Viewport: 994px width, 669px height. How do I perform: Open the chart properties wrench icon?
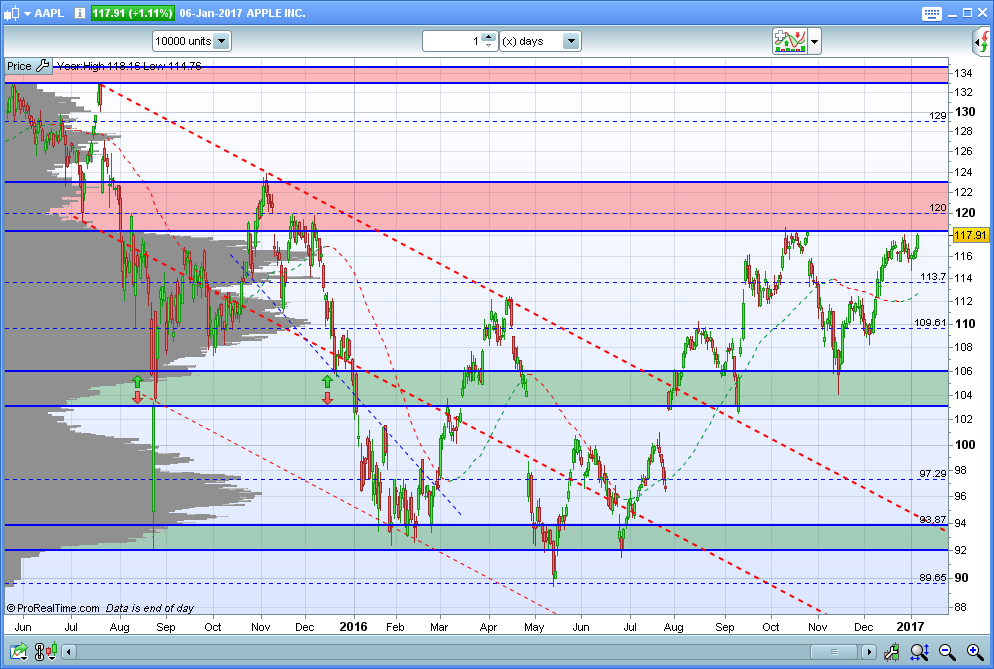pos(891,651)
